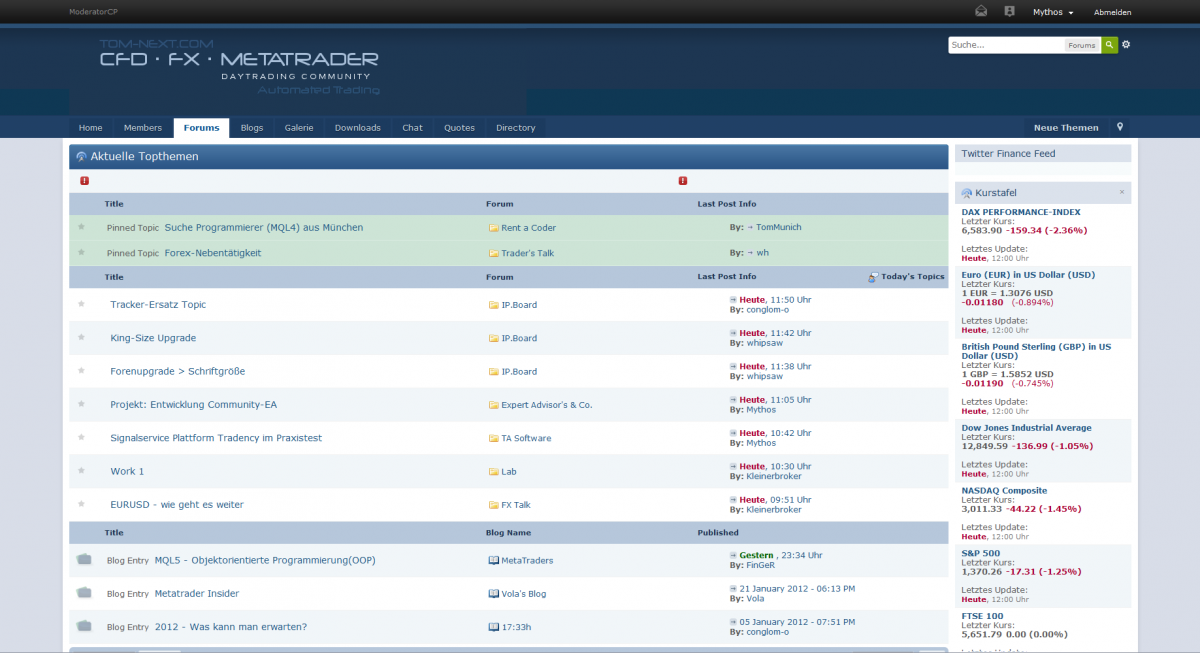Click the red alert icon above Title column
Screen dimensions: 1200x653
tap(84, 181)
